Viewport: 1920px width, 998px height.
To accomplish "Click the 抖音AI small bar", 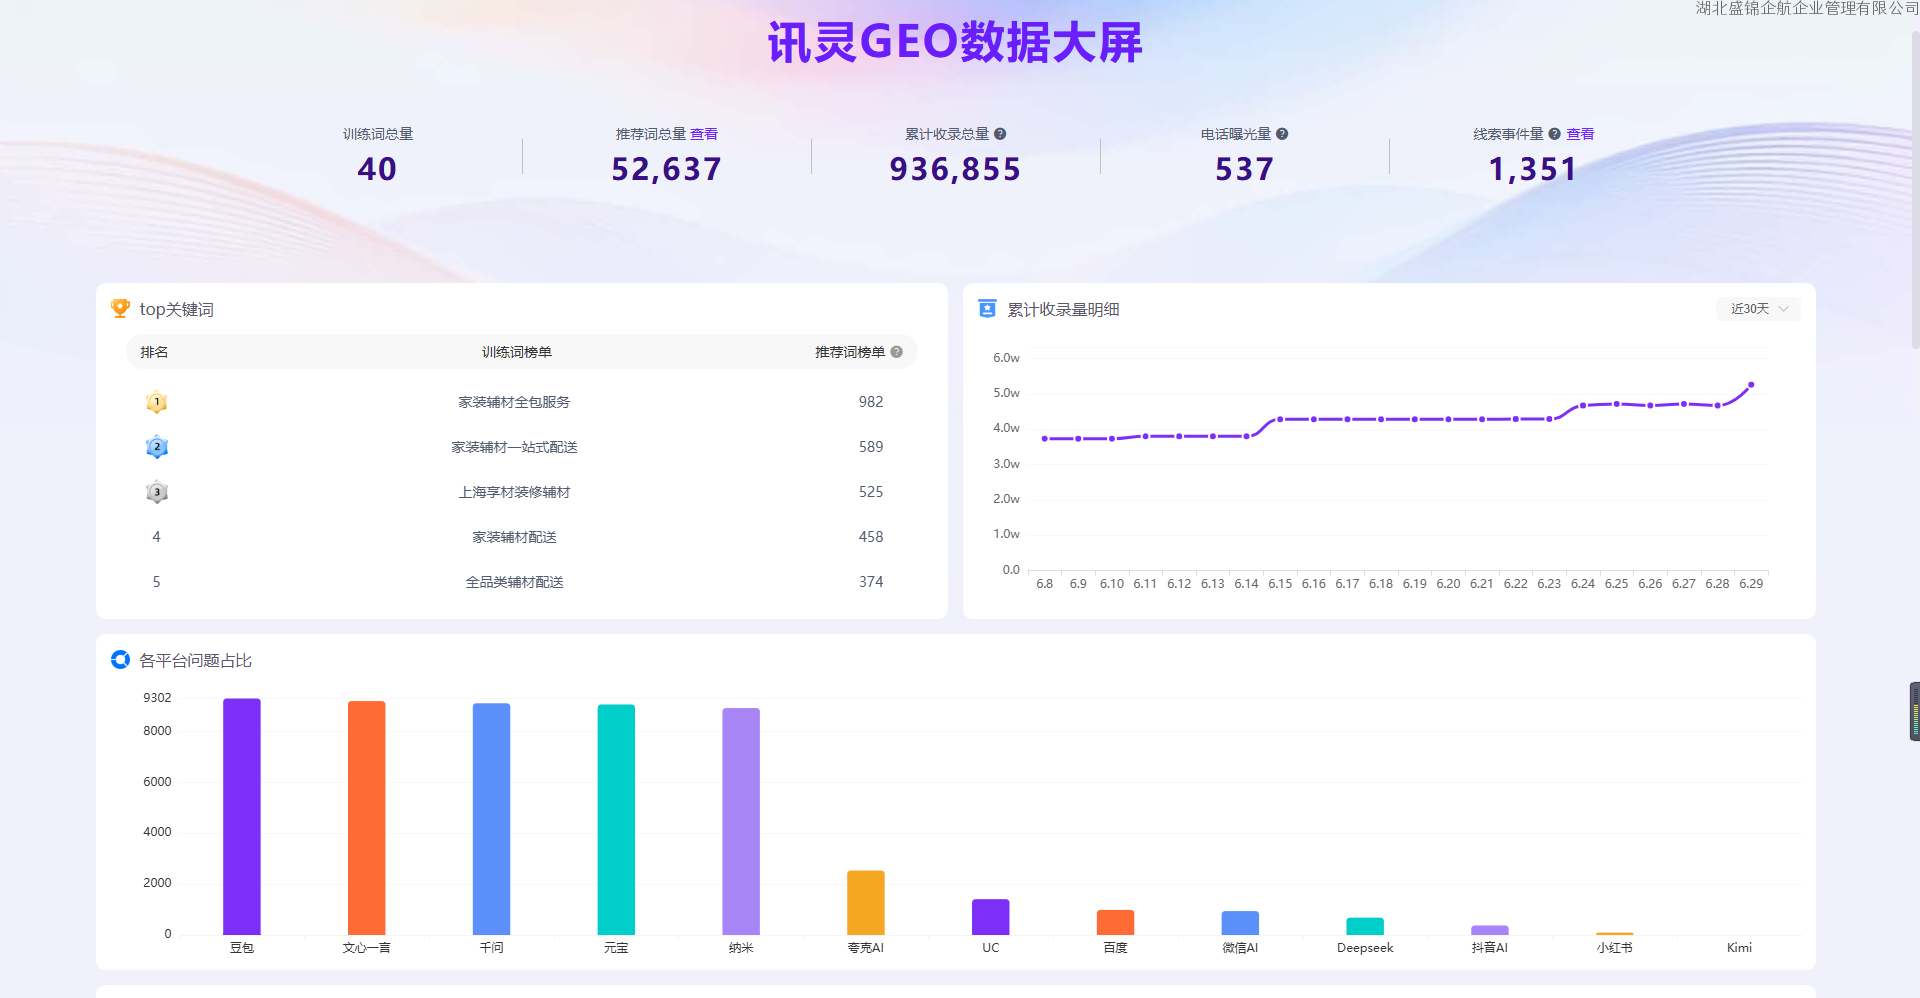I will tap(1490, 930).
